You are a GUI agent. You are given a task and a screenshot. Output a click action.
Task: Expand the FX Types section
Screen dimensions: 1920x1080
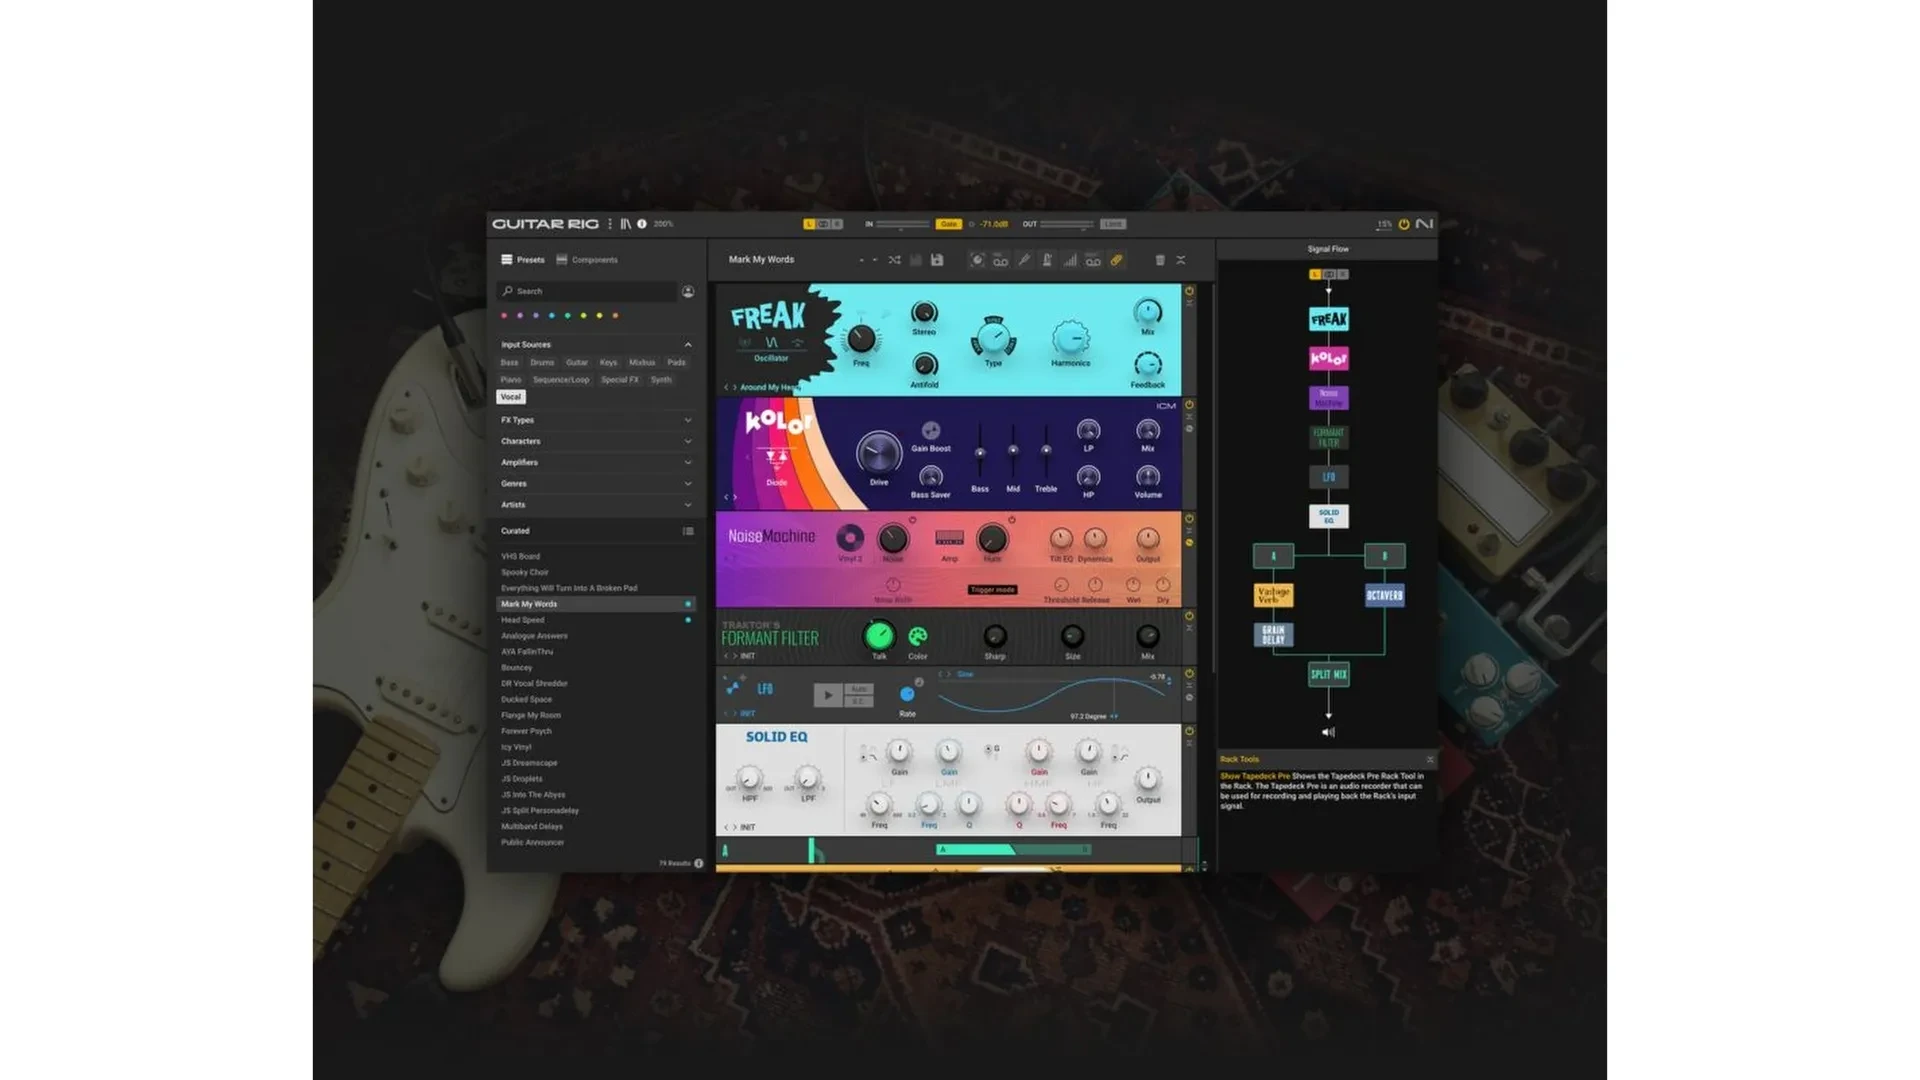point(688,420)
